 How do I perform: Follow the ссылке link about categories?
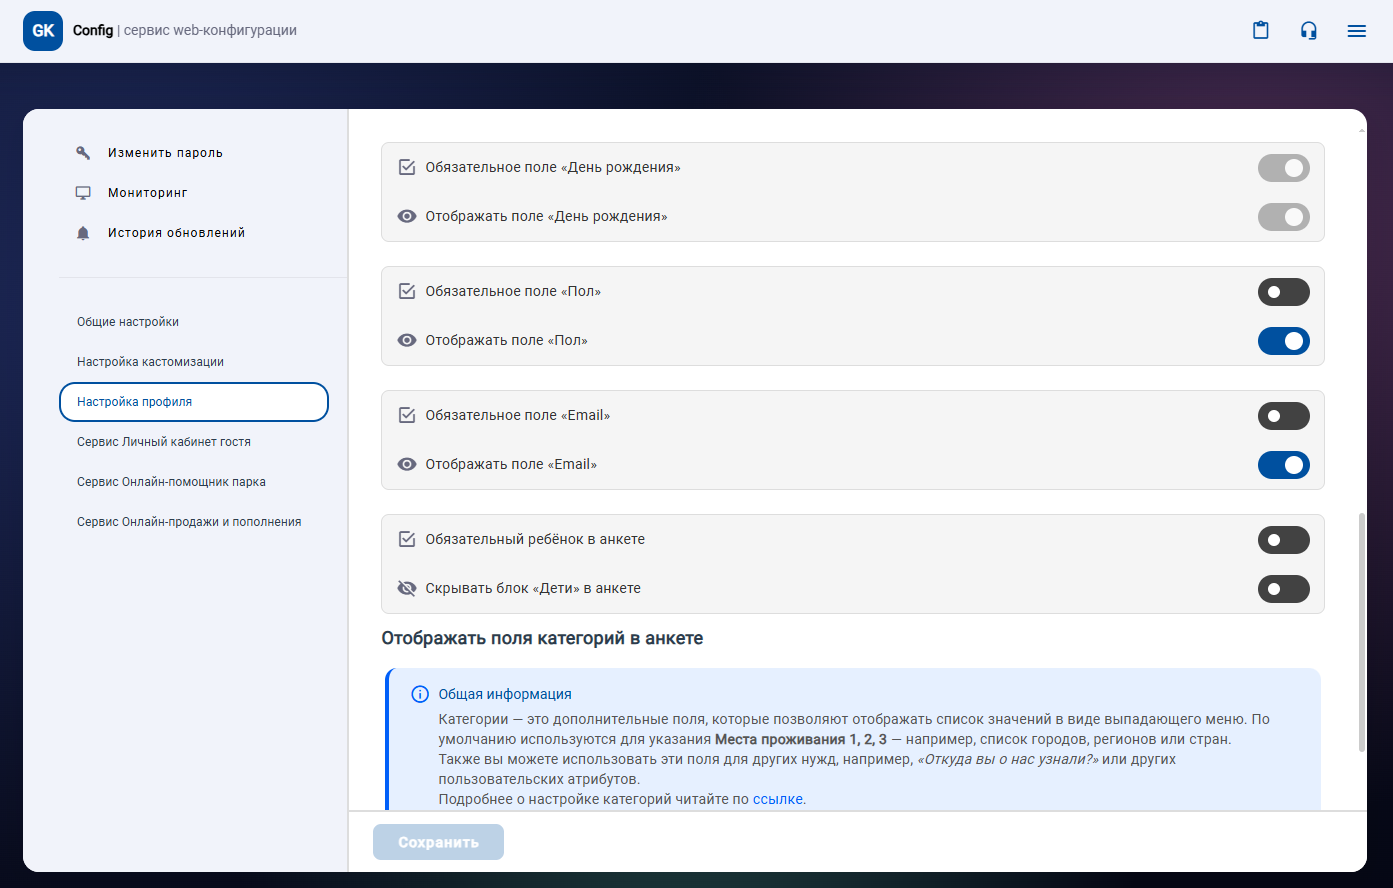pos(777,799)
